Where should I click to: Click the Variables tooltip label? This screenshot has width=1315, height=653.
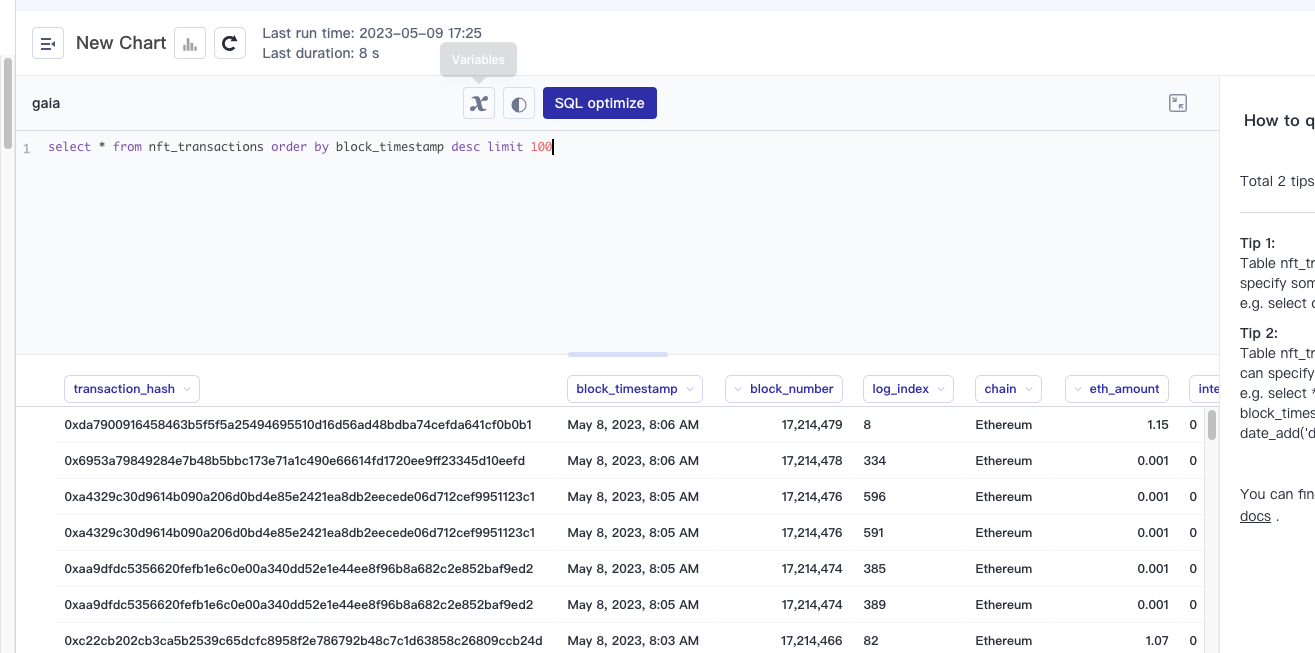(x=478, y=60)
